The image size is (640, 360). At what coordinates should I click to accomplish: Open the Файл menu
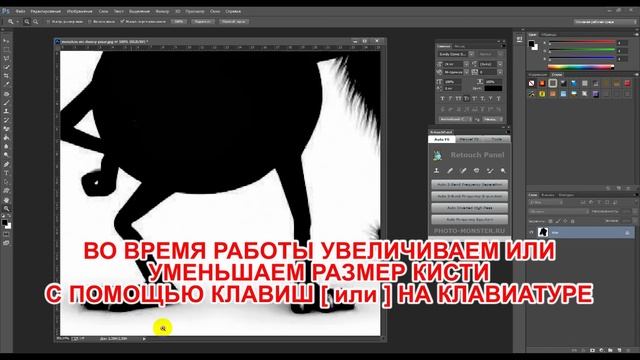coord(20,11)
